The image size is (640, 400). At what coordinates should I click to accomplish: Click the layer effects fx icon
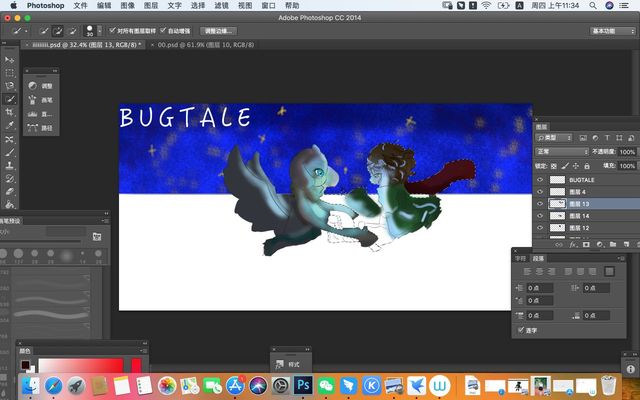(x=573, y=243)
